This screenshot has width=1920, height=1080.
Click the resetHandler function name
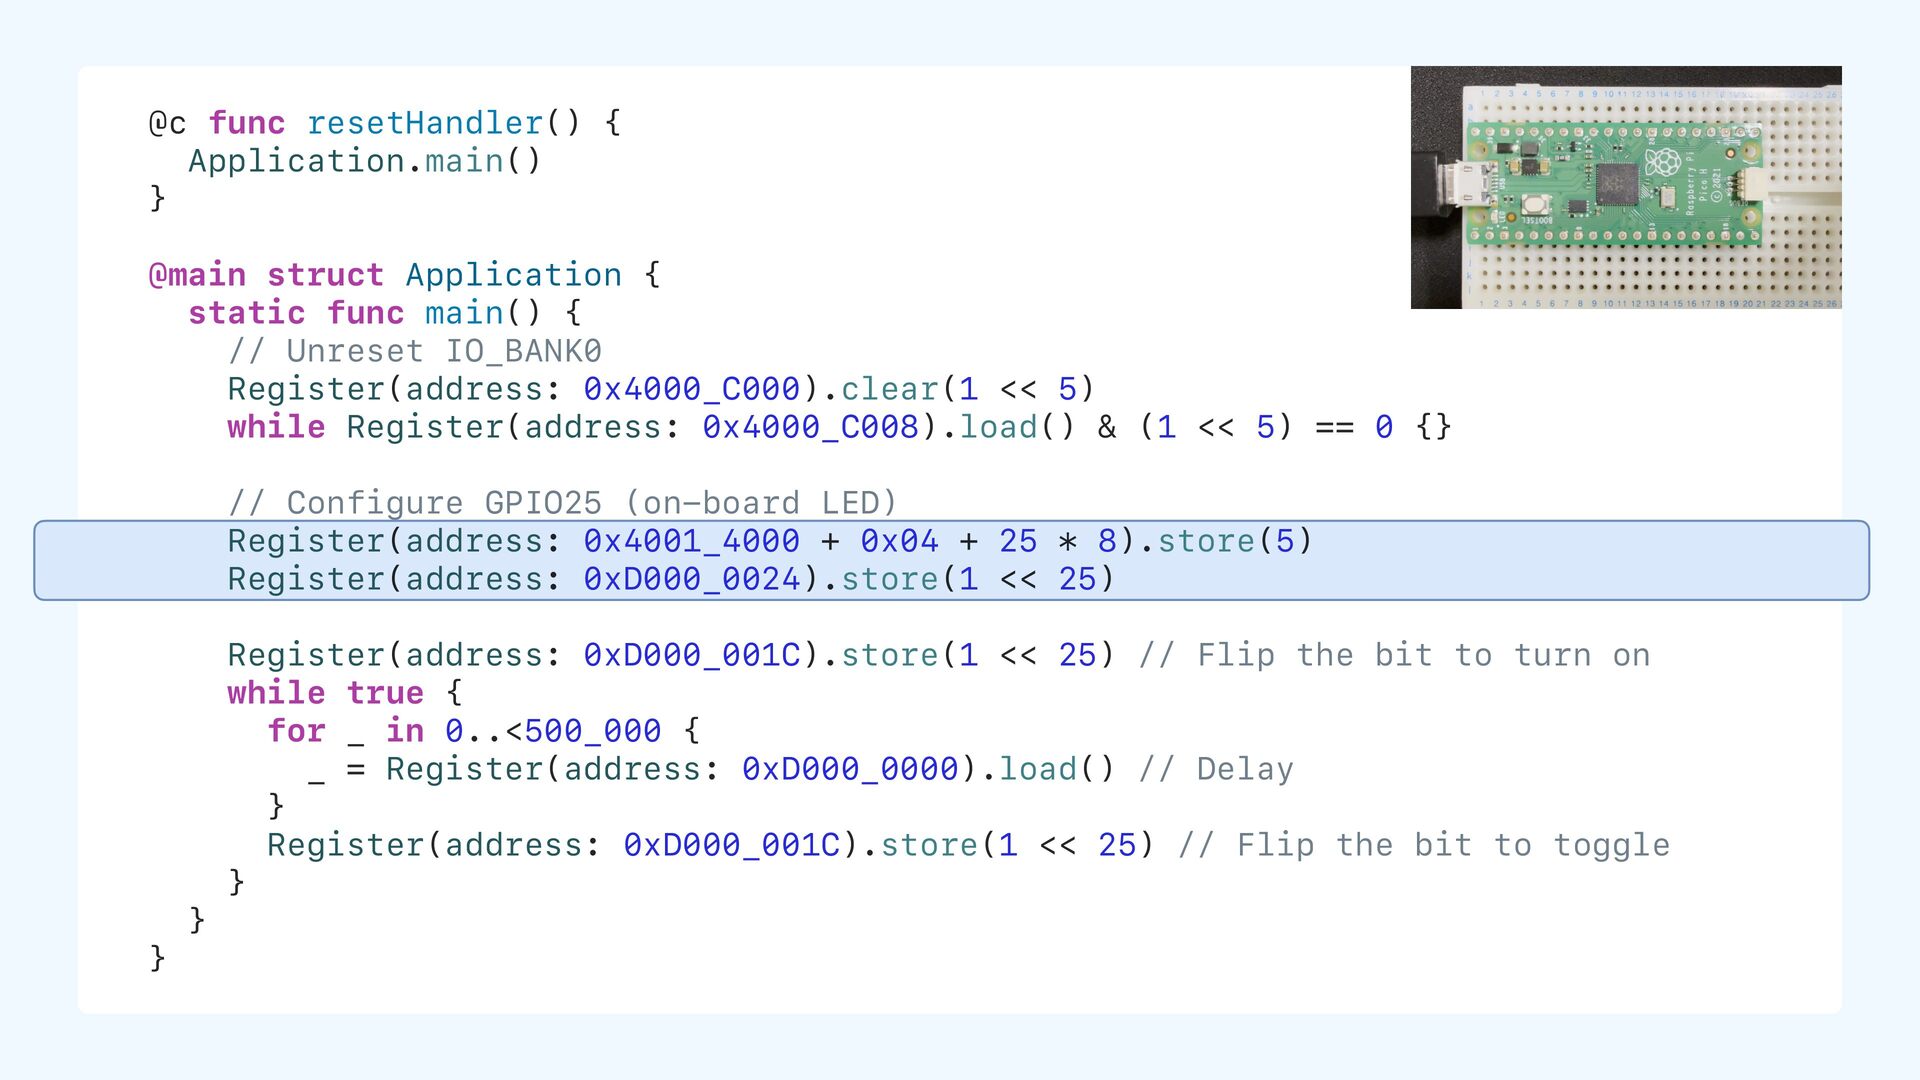(x=424, y=123)
